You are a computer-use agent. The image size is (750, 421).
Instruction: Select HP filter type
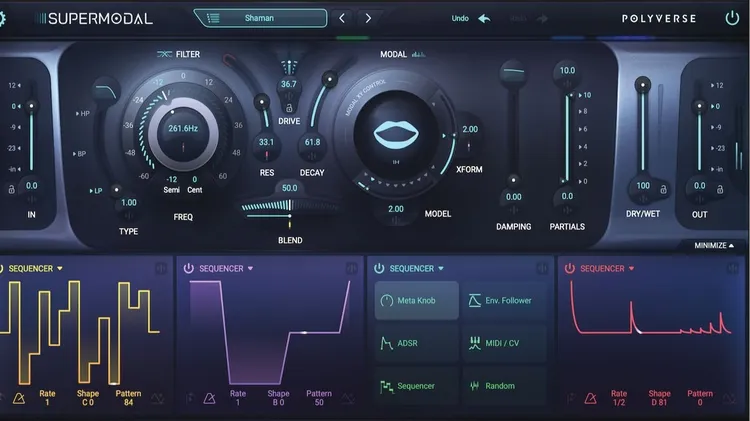coord(83,113)
